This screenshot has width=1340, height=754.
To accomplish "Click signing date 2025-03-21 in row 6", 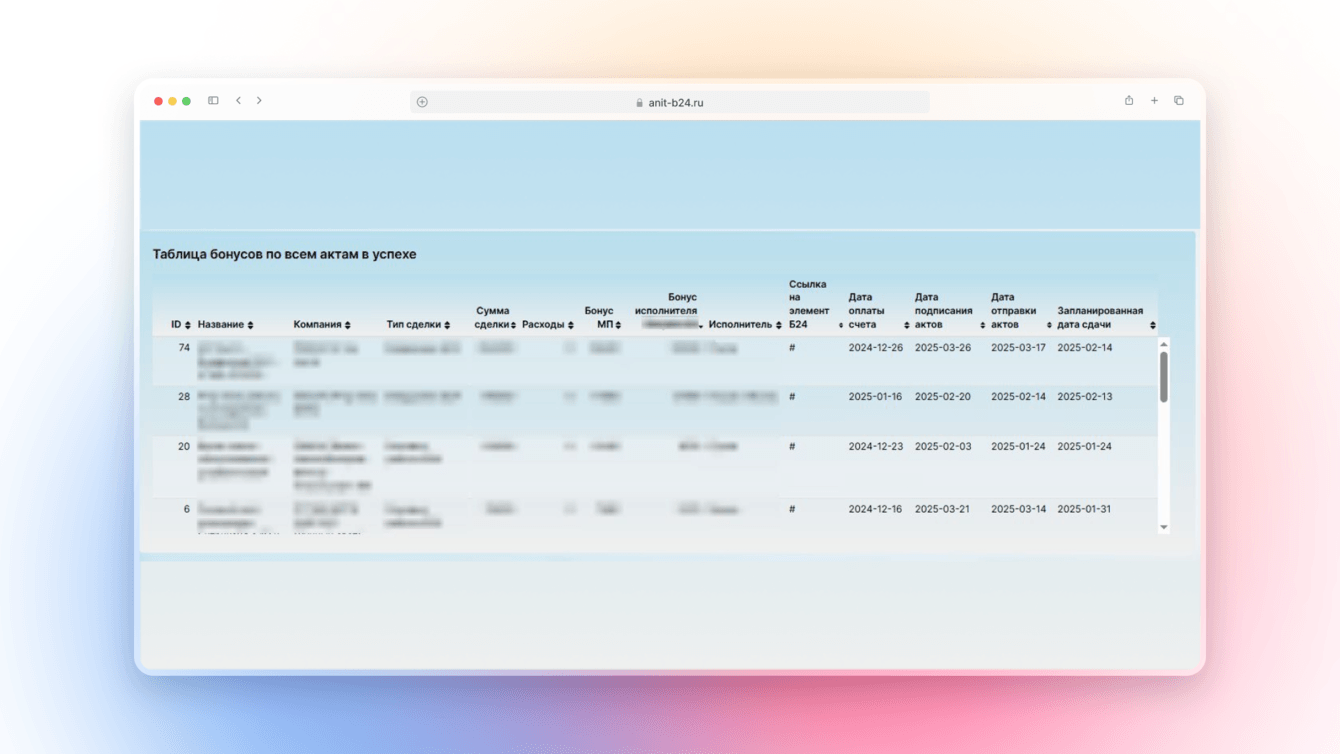I will 943,510.
